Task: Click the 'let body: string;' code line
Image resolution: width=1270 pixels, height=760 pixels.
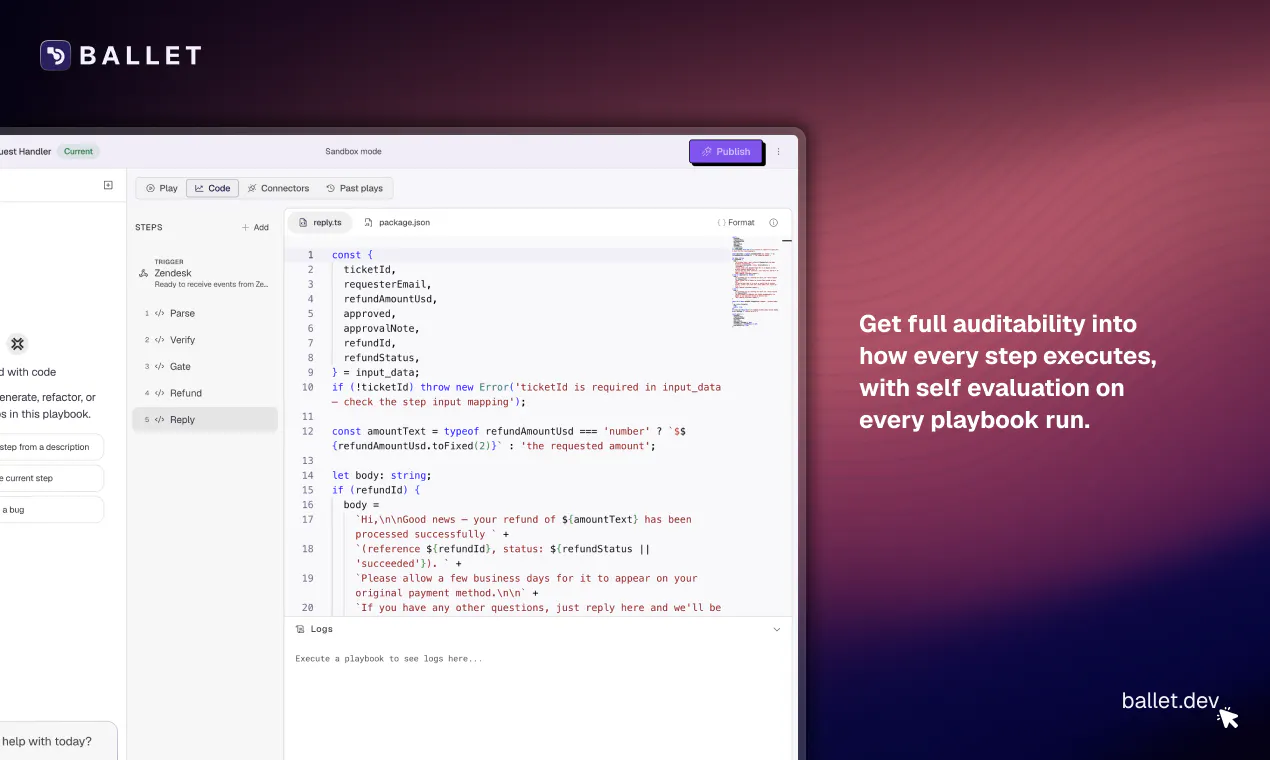Action: (382, 475)
